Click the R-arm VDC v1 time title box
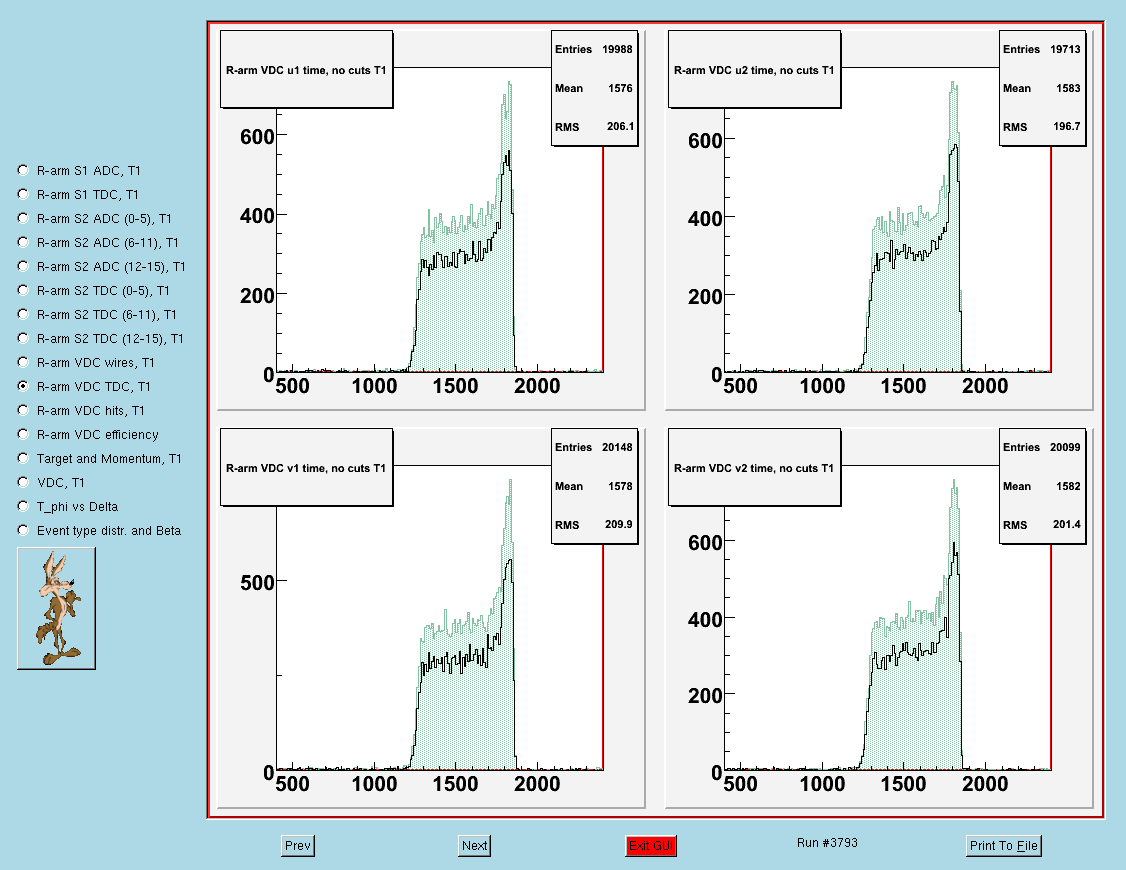Screen dimensions: 1126x870 [x=307, y=467]
